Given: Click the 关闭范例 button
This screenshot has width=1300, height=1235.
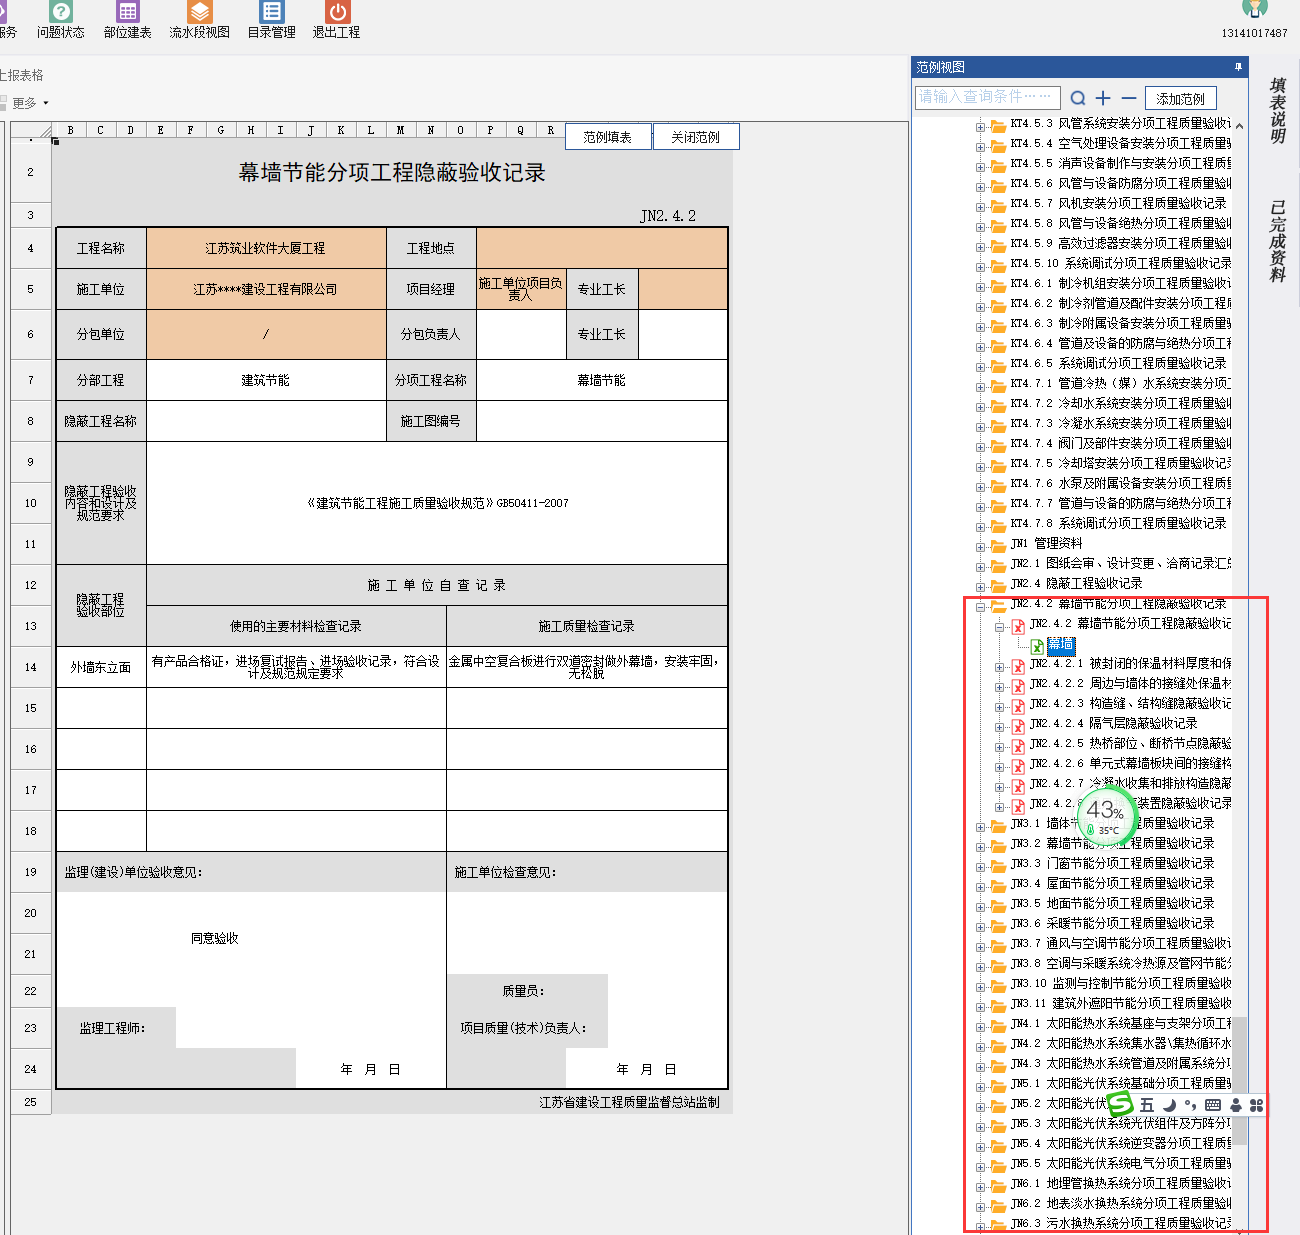Looking at the screenshot, I should click(x=696, y=137).
